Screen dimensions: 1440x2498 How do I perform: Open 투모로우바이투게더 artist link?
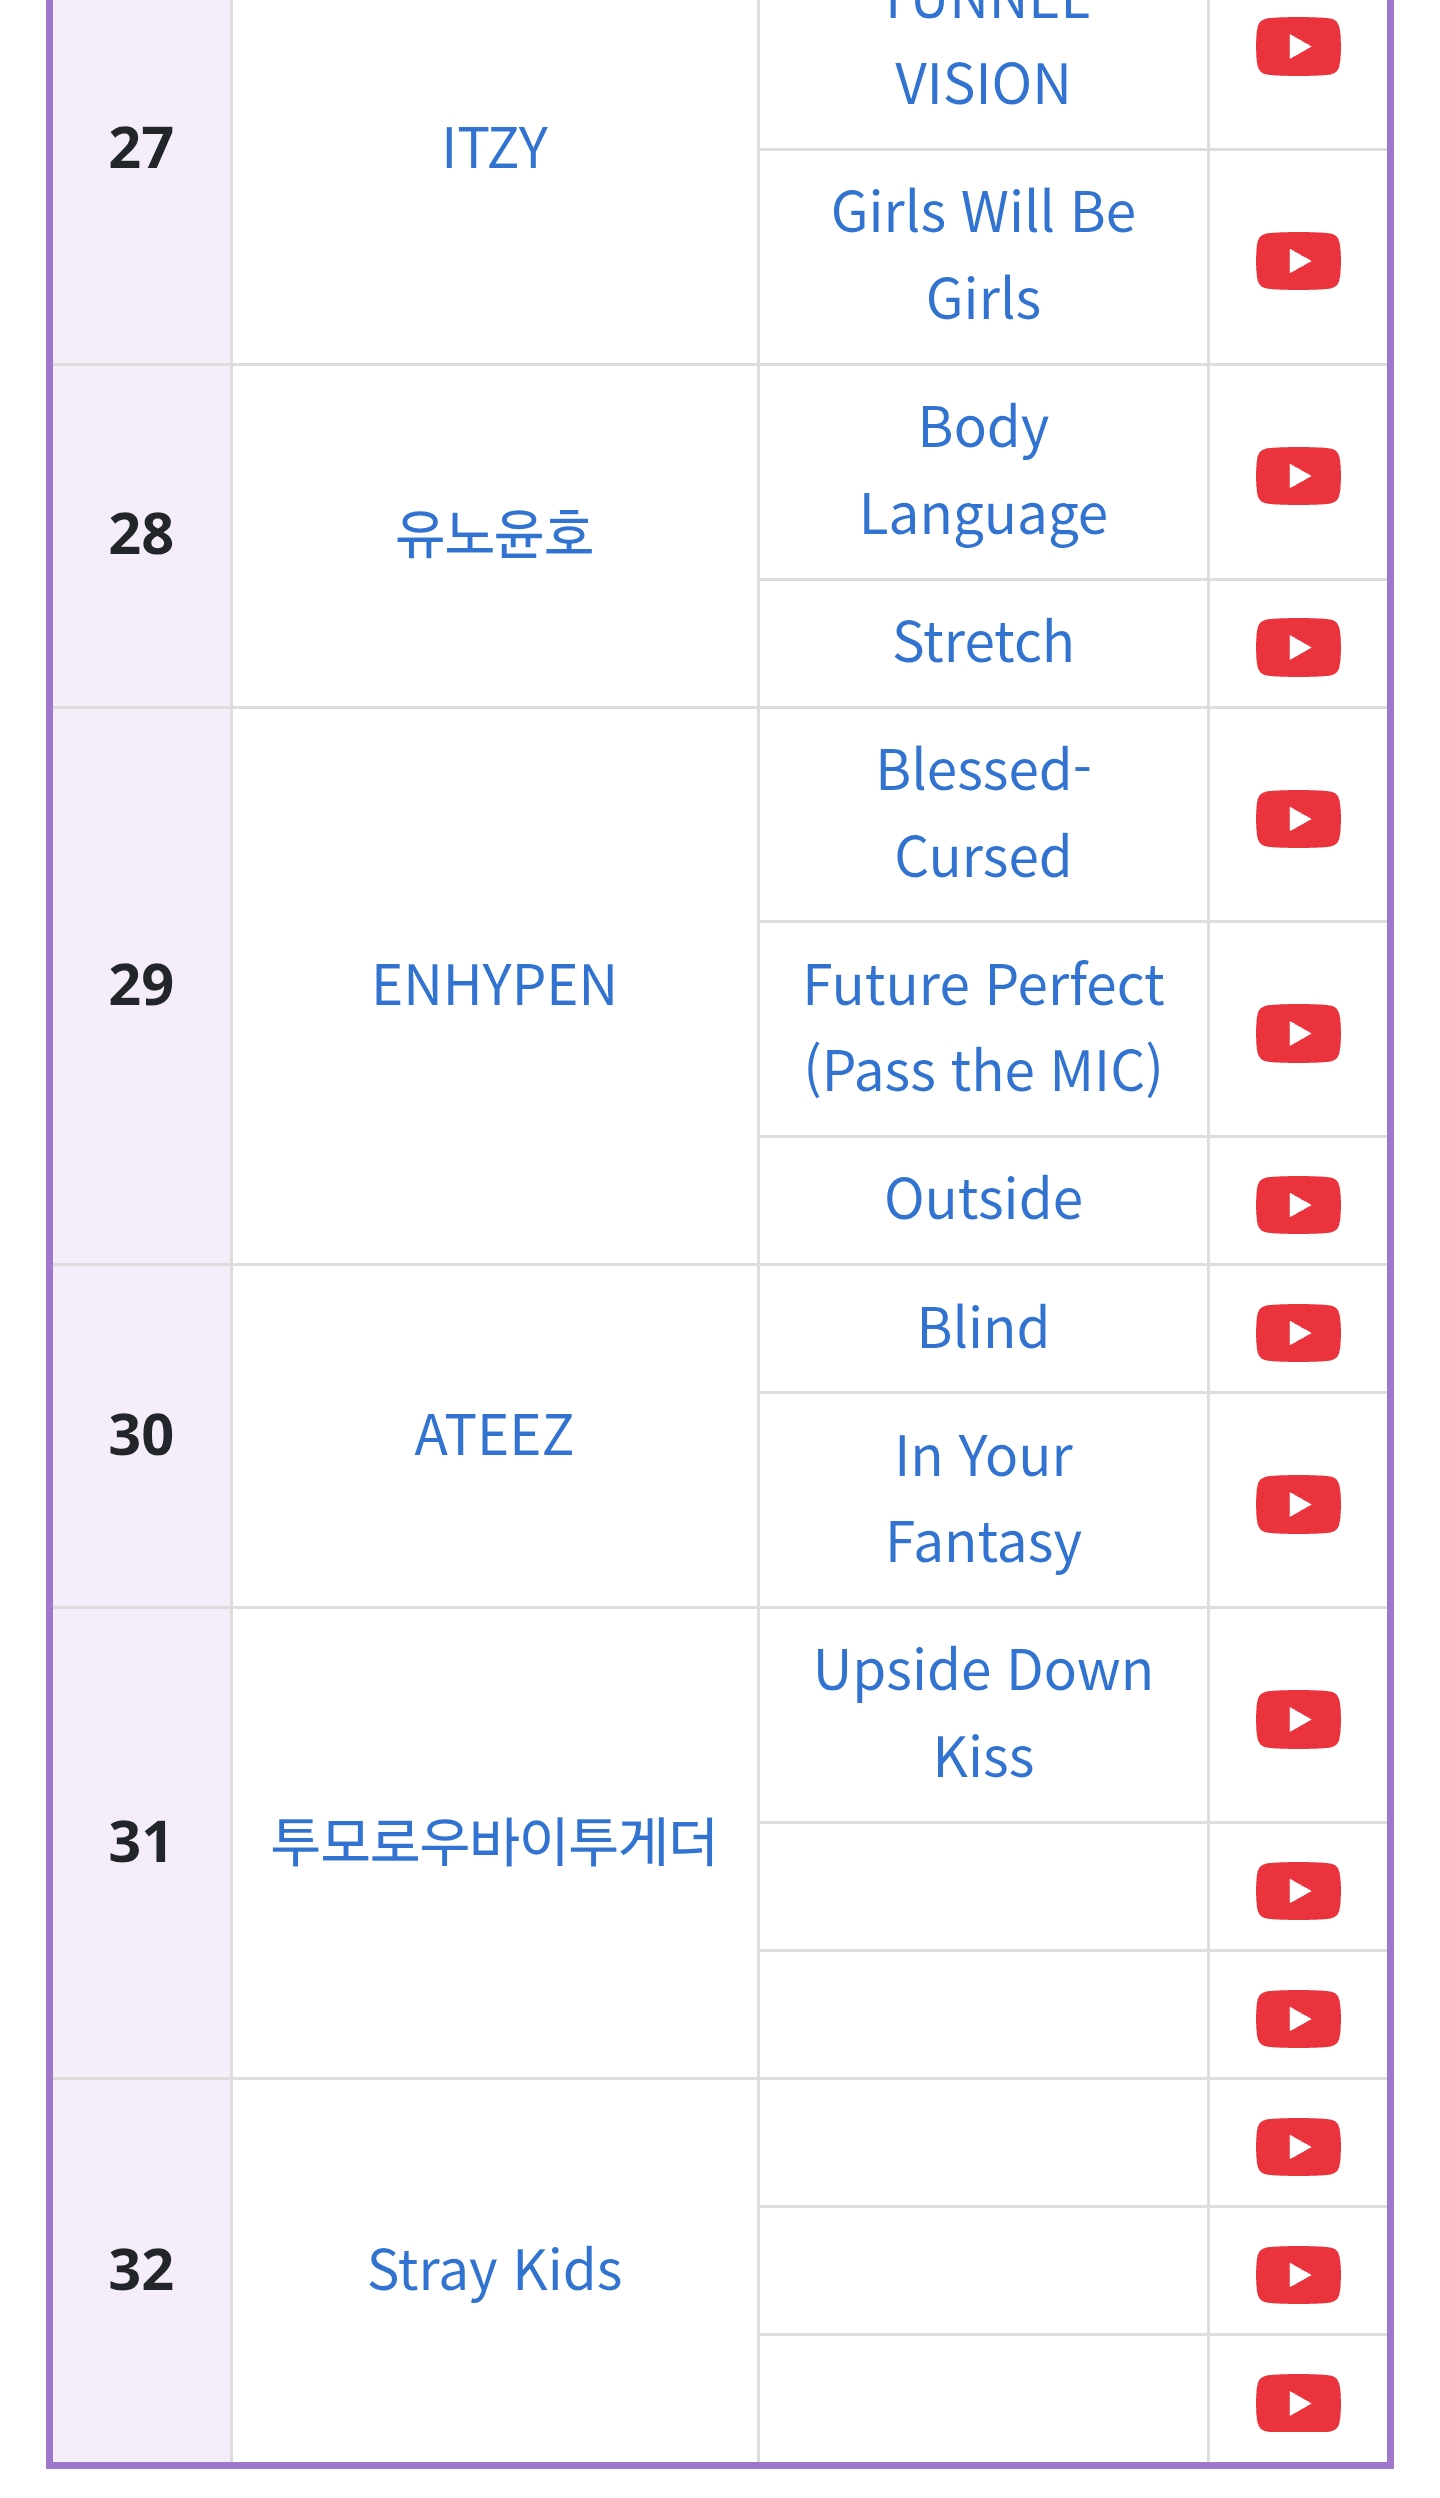pos(494,1842)
